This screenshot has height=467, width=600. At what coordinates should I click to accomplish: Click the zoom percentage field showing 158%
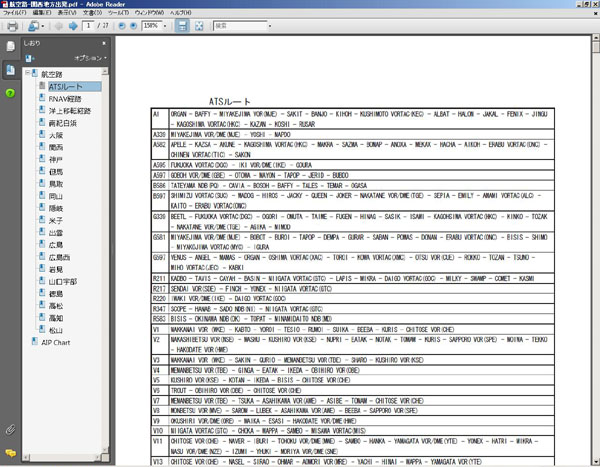click(x=151, y=26)
